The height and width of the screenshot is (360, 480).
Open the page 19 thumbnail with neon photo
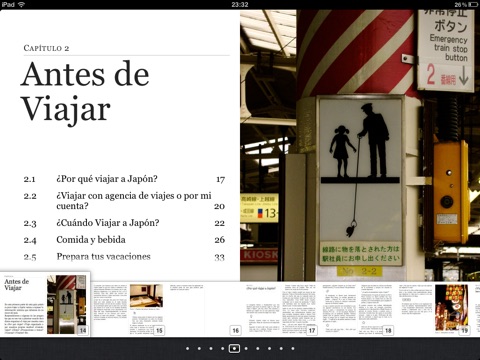coord(434,309)
